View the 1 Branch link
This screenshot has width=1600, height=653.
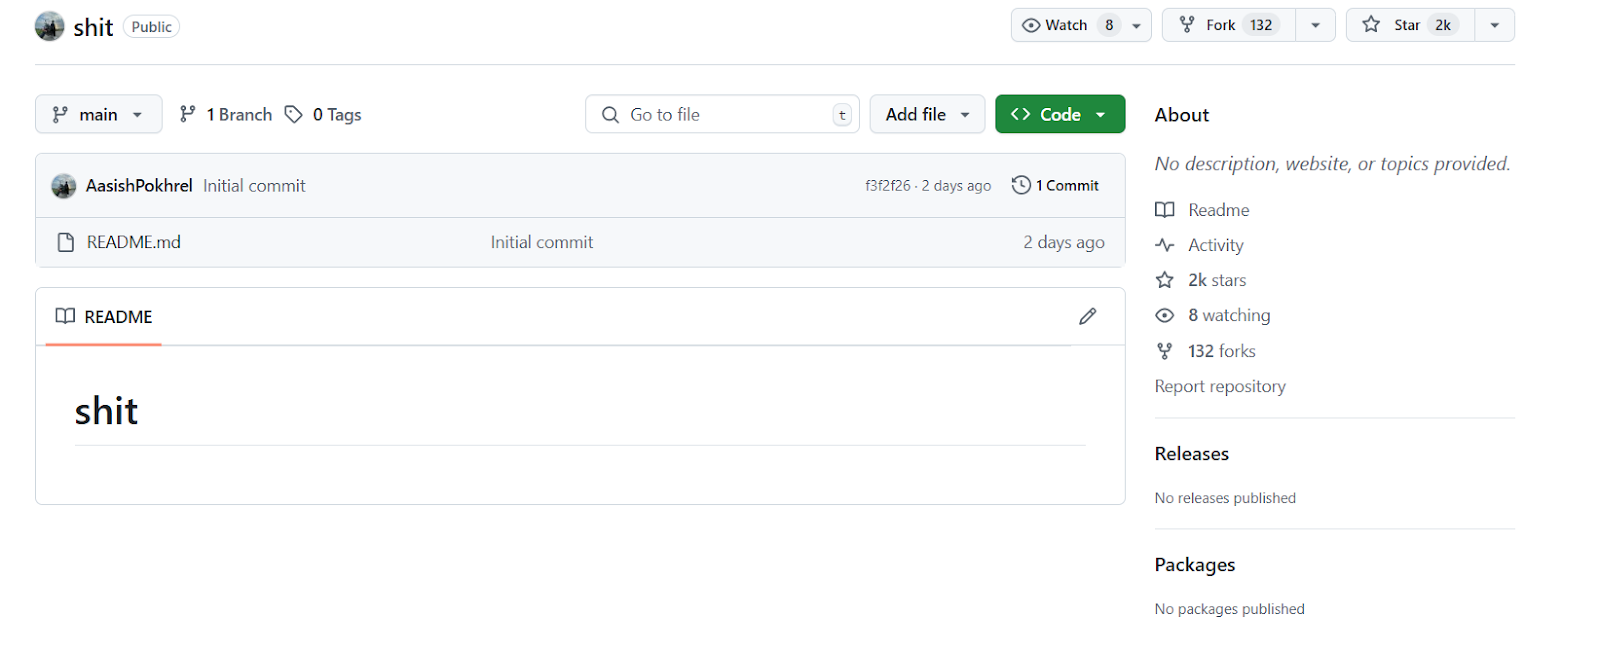(226, 115)
